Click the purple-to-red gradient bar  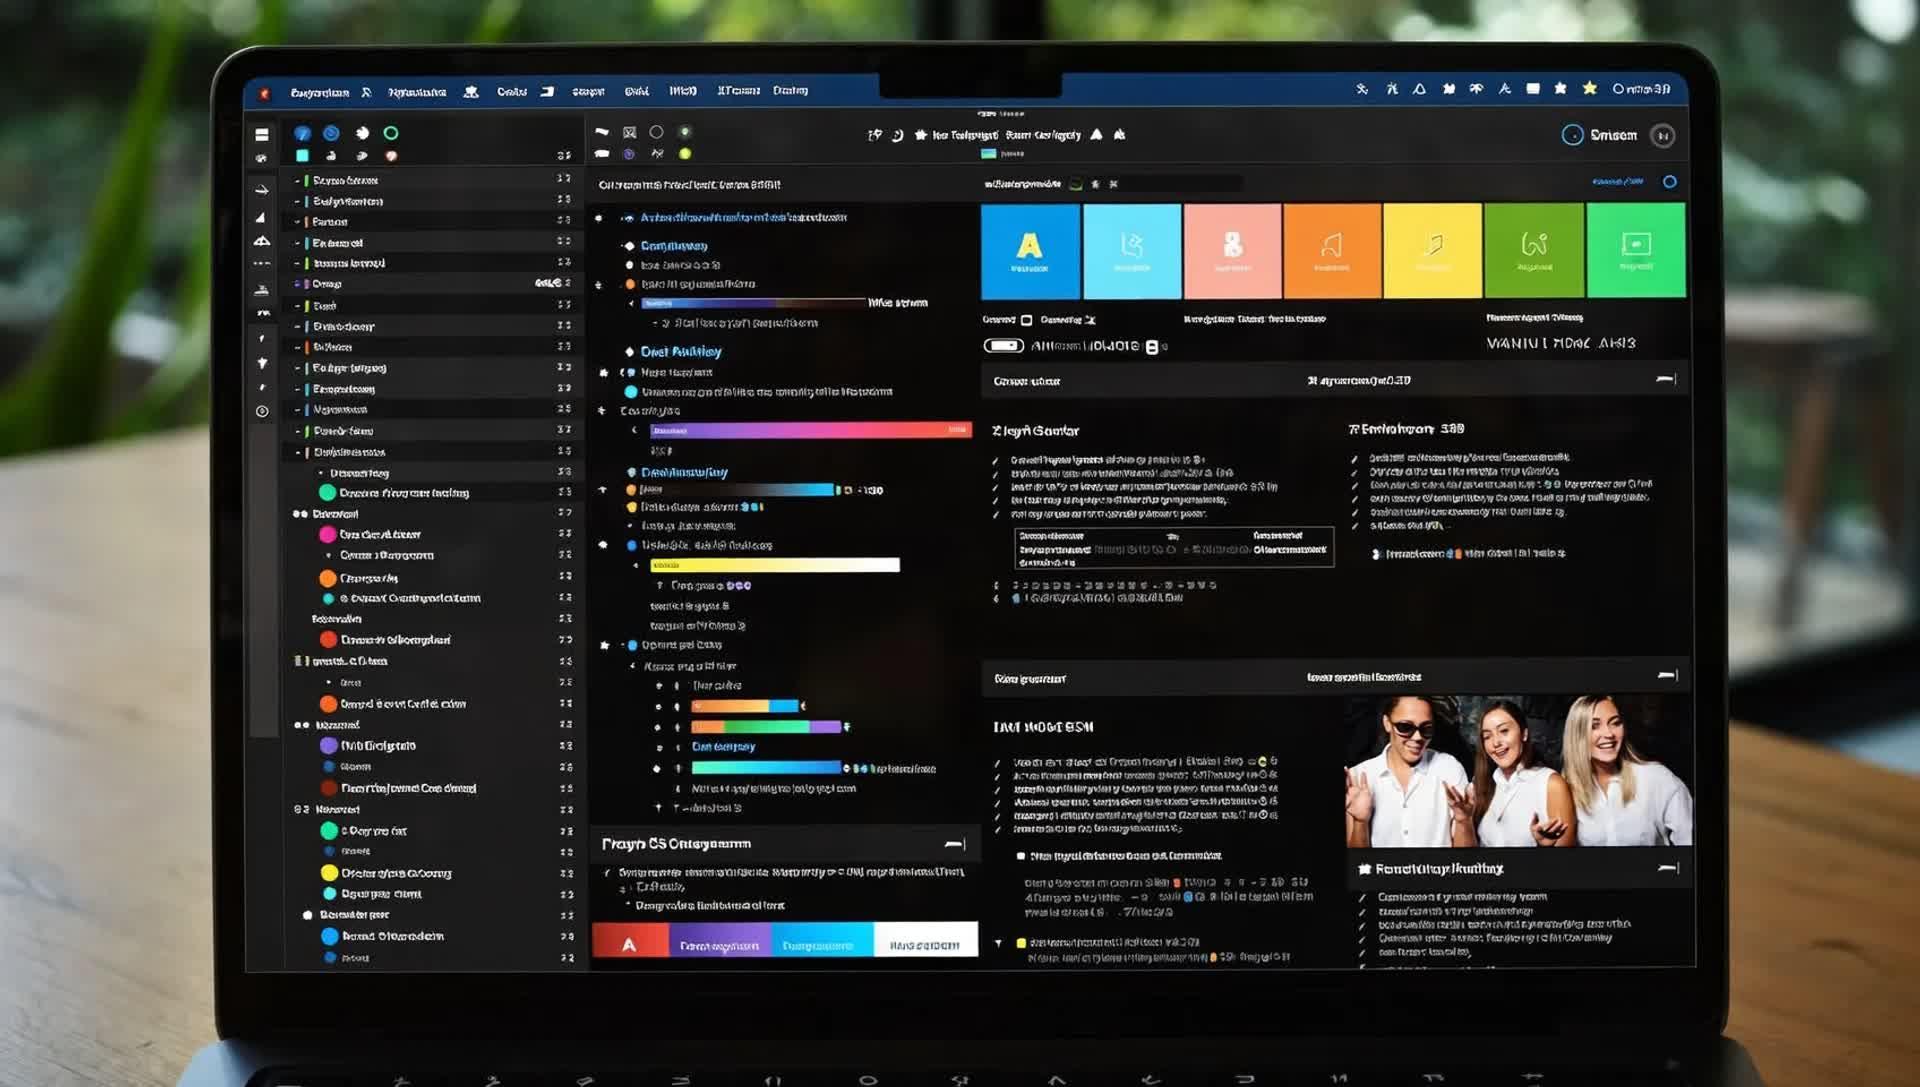pos(810,430)
